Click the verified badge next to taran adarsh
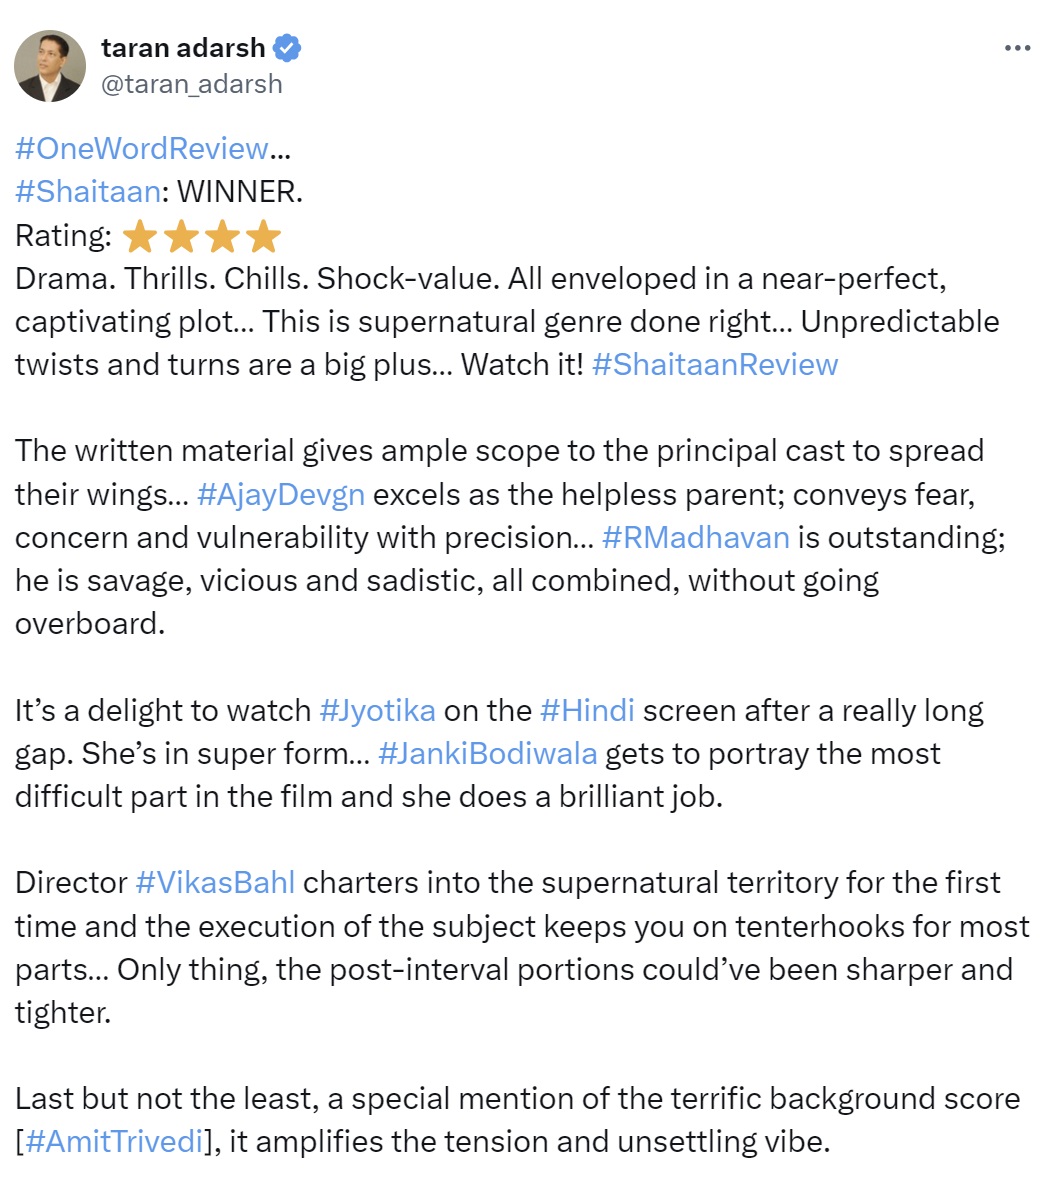 pyautogui.click(x=288, y=47)
